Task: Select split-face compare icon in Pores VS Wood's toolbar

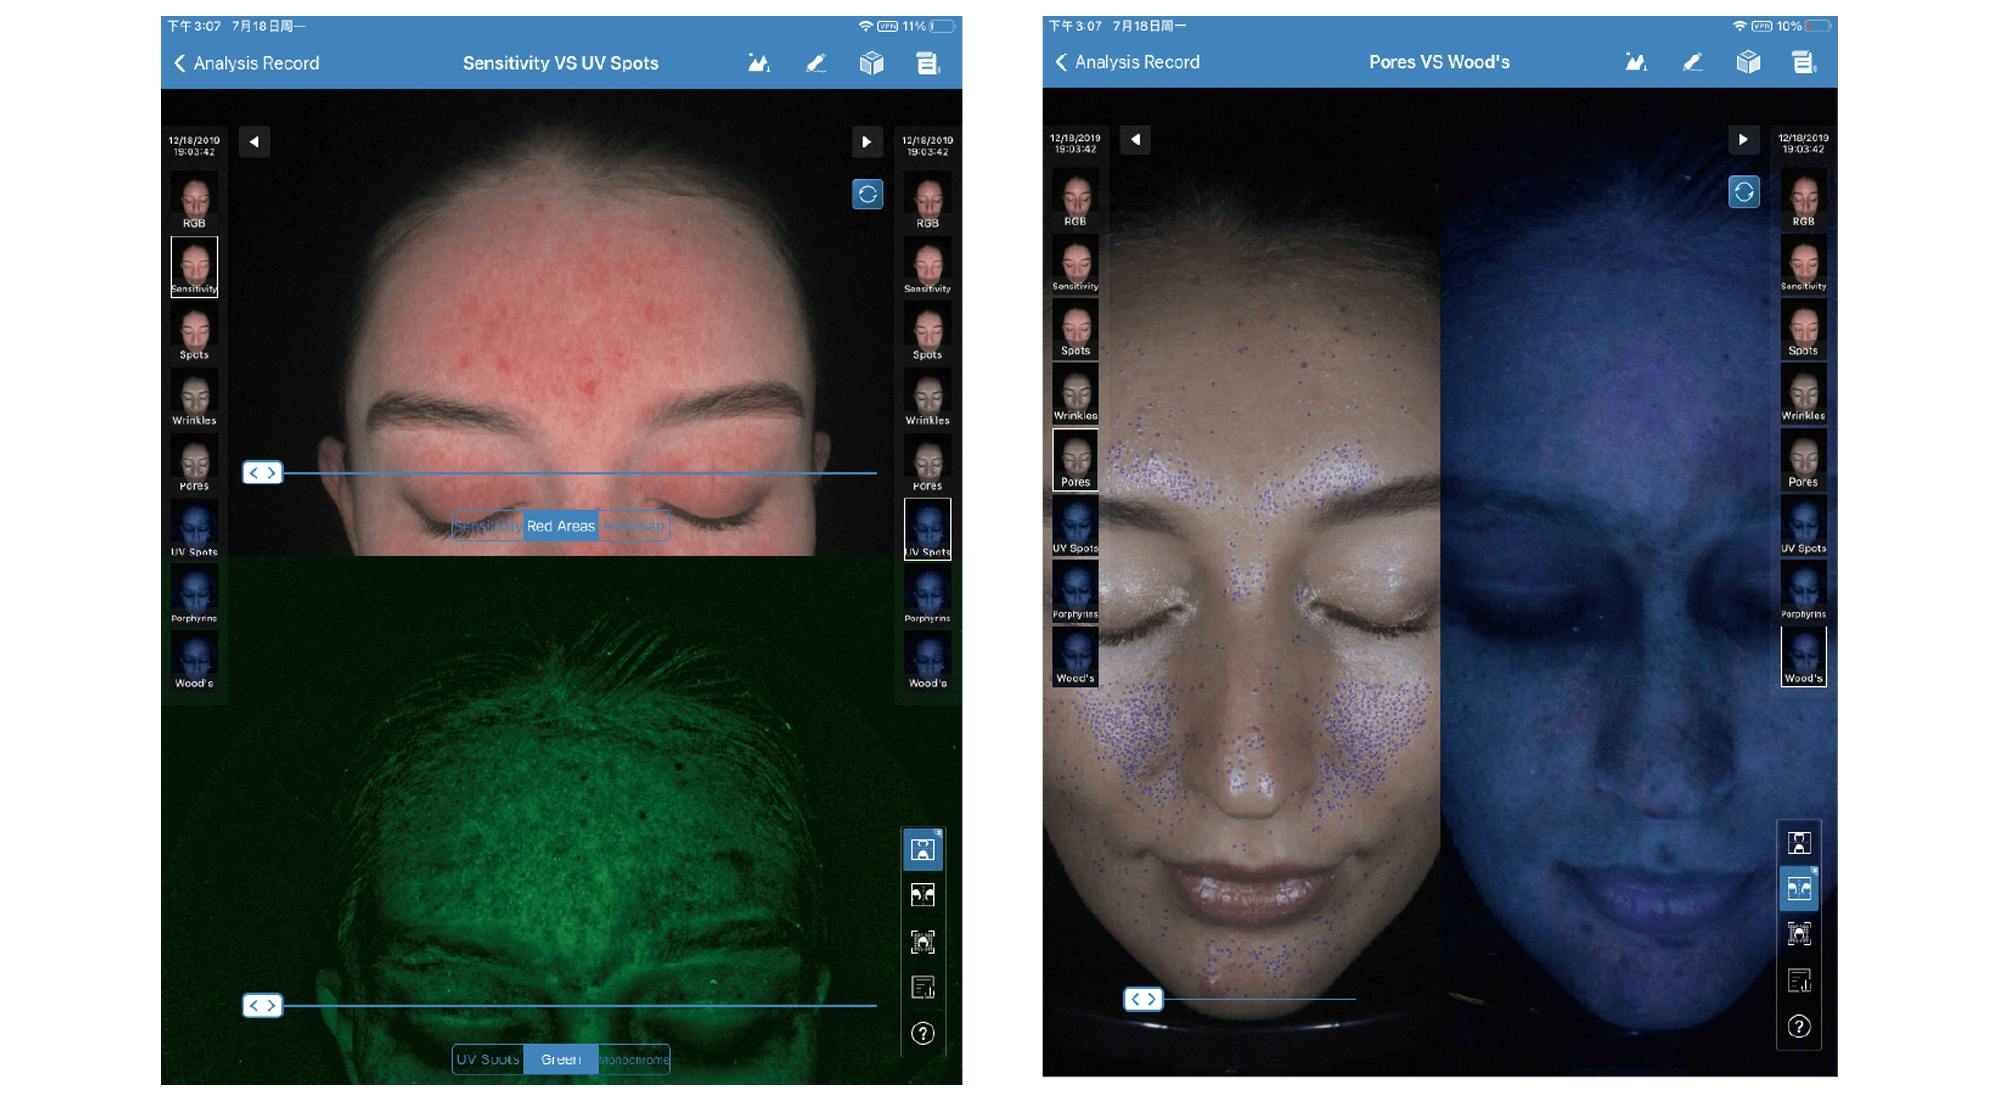Action: (1799, 888)
